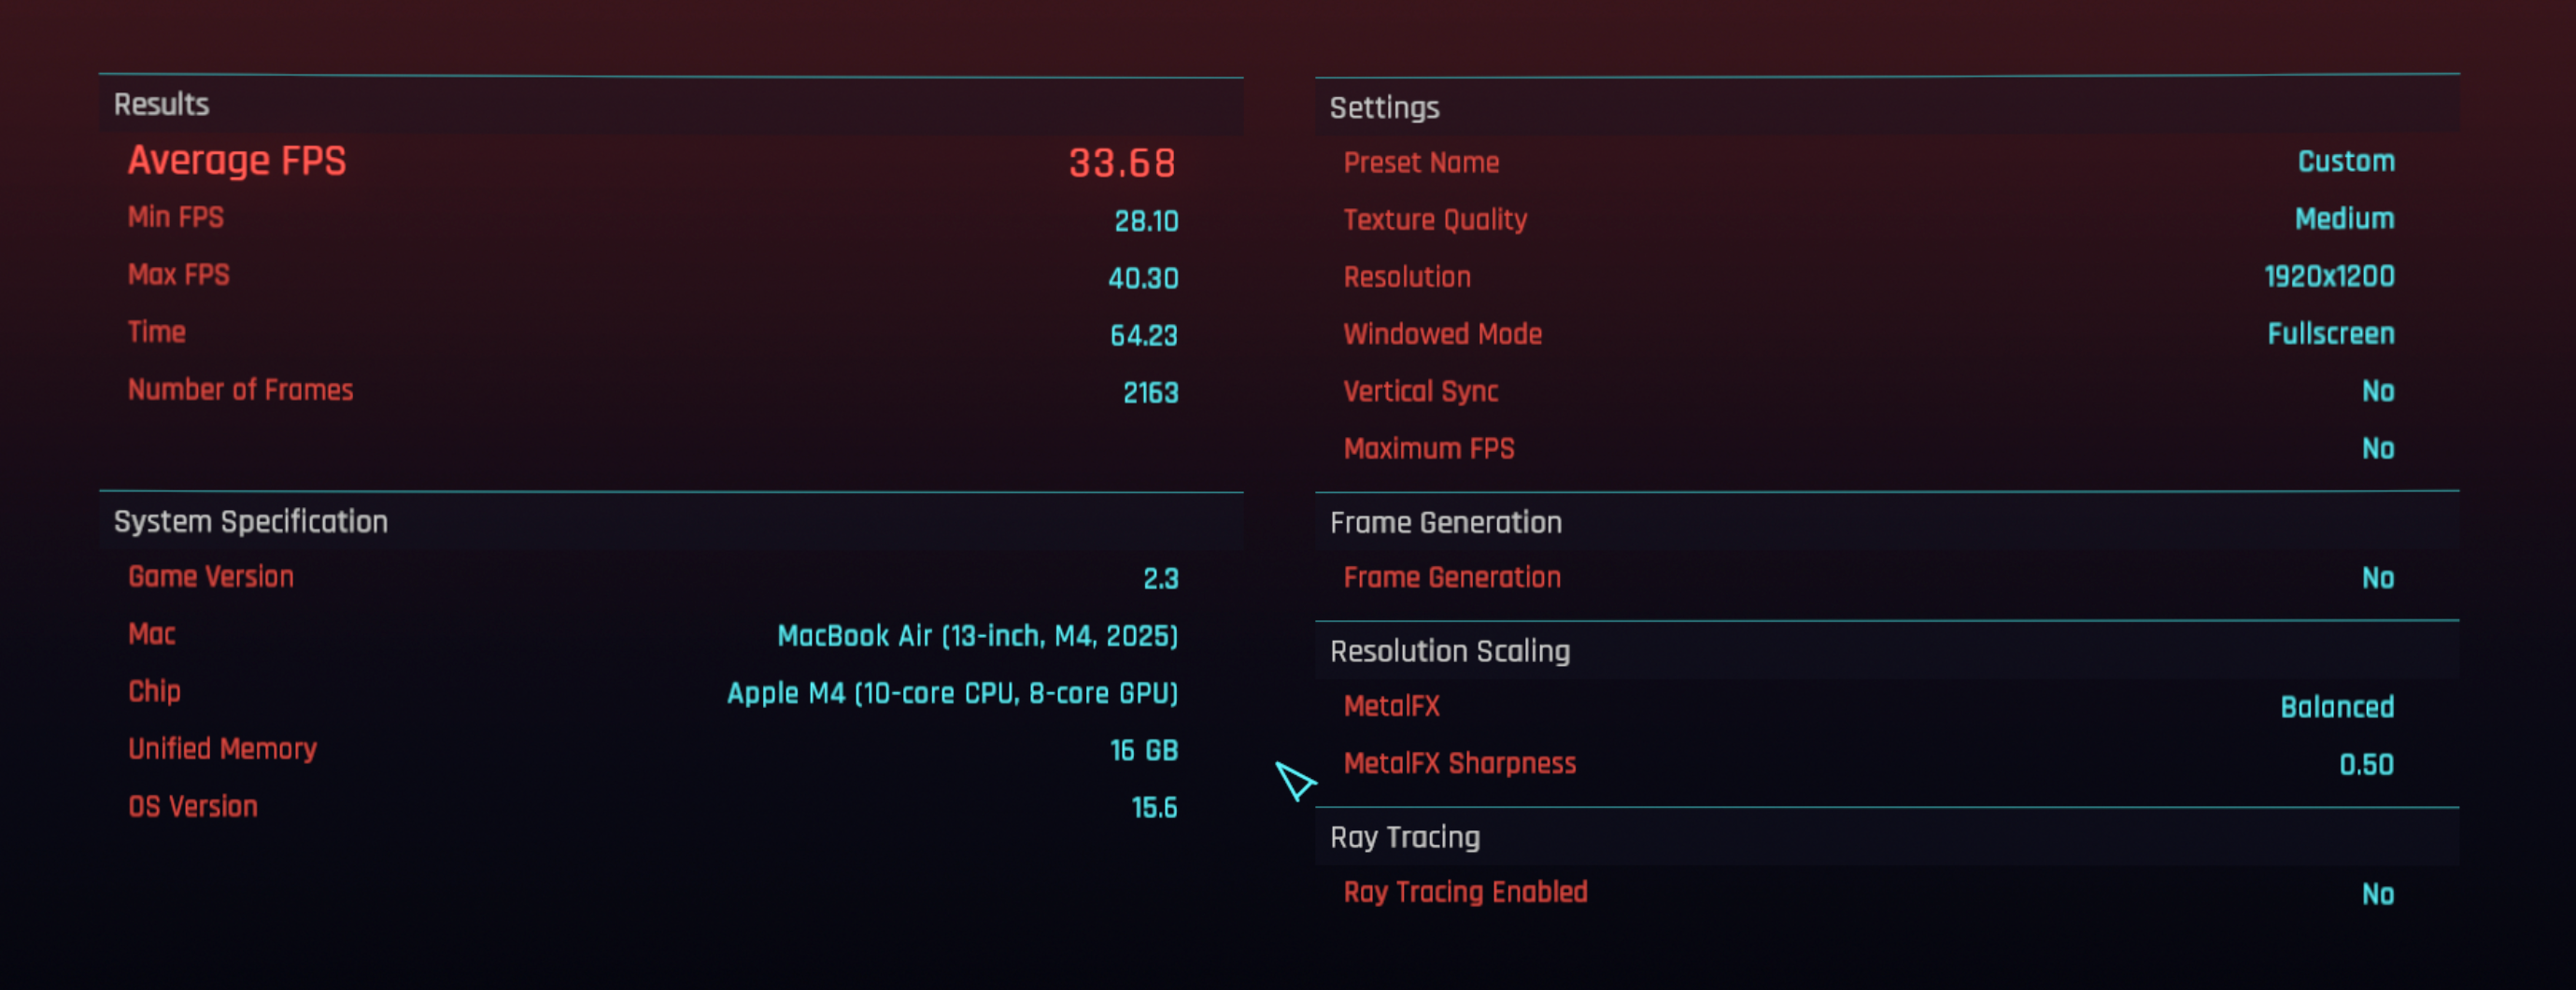
Task: Click the Preset Name Custom value
Action: (x=2346, y=162)
